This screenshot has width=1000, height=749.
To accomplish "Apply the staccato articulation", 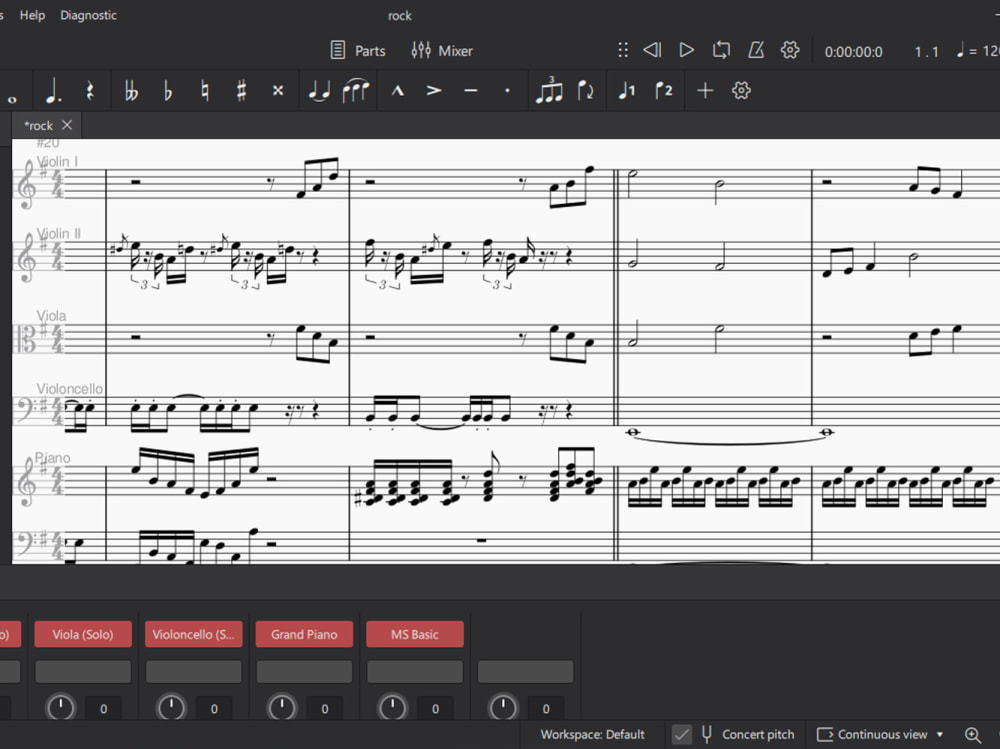I will tap(507, 91).
